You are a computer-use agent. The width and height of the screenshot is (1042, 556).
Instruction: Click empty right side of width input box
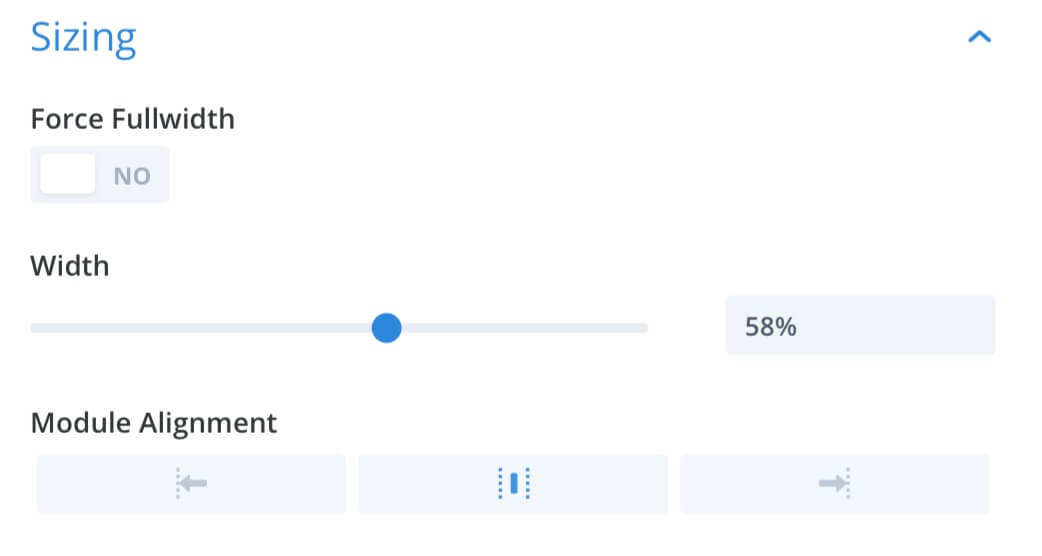pyautogui.click(x=917, y=325)
